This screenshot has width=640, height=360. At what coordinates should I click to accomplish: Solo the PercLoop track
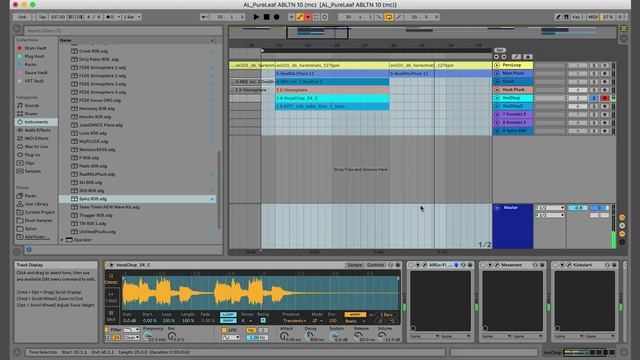[x=593, y=65]
